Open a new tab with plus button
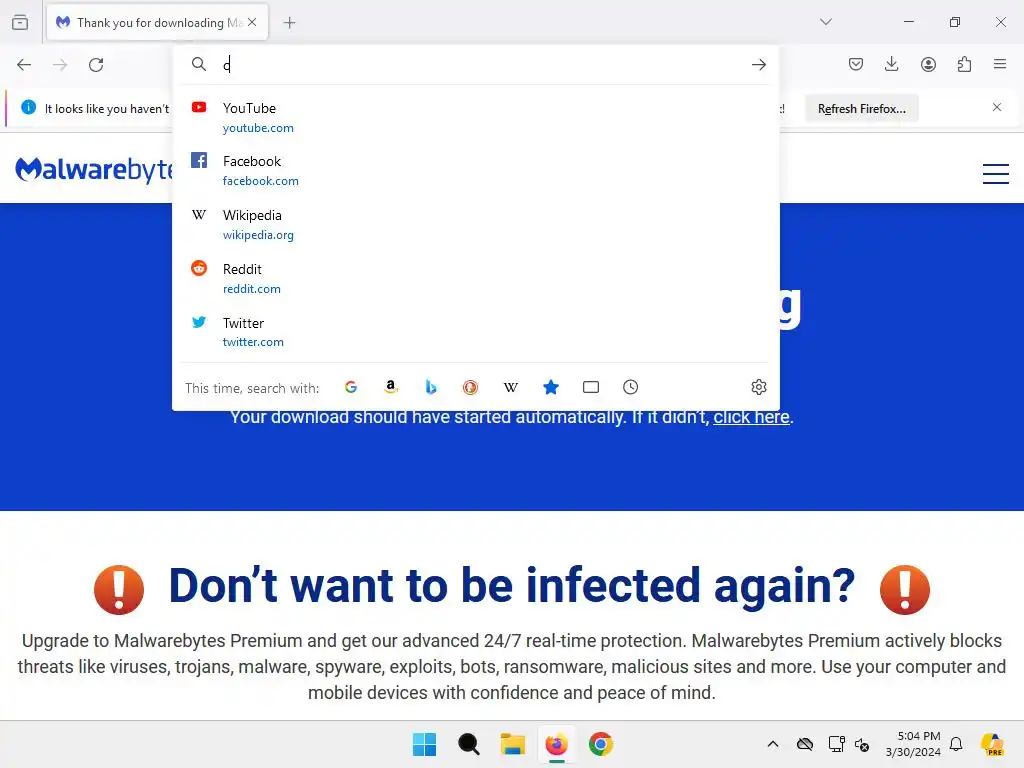 pos(289,23)
